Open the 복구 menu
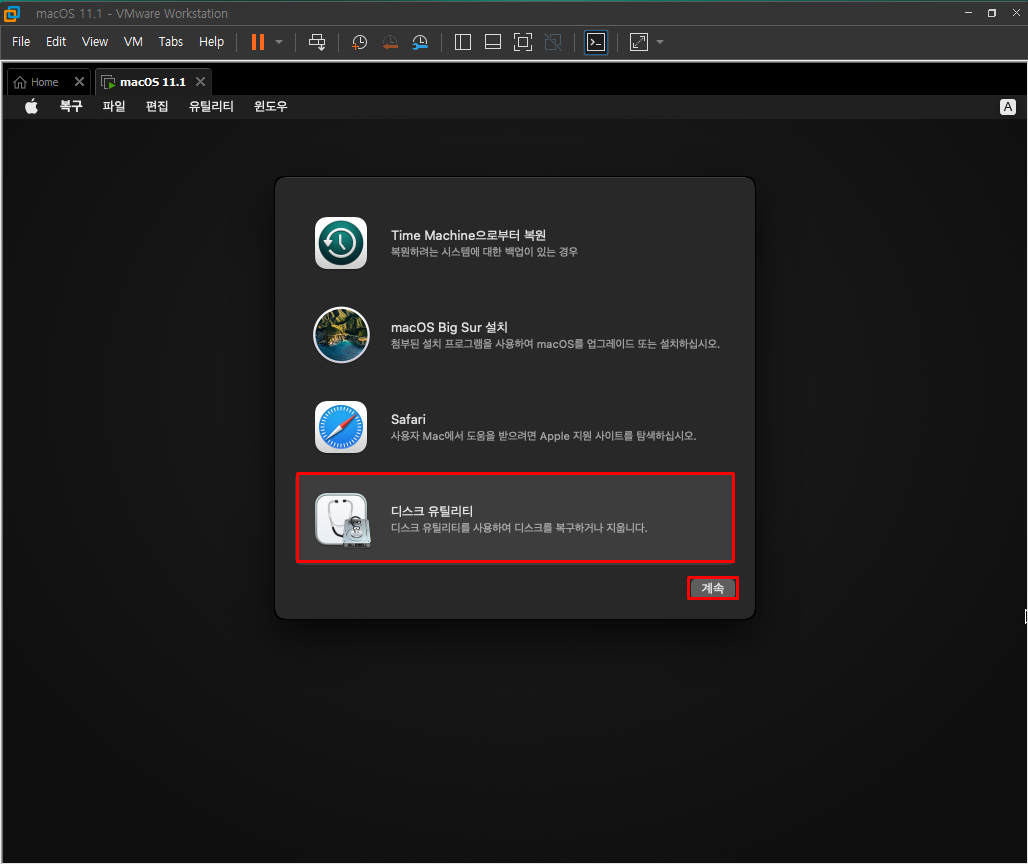 71,106
